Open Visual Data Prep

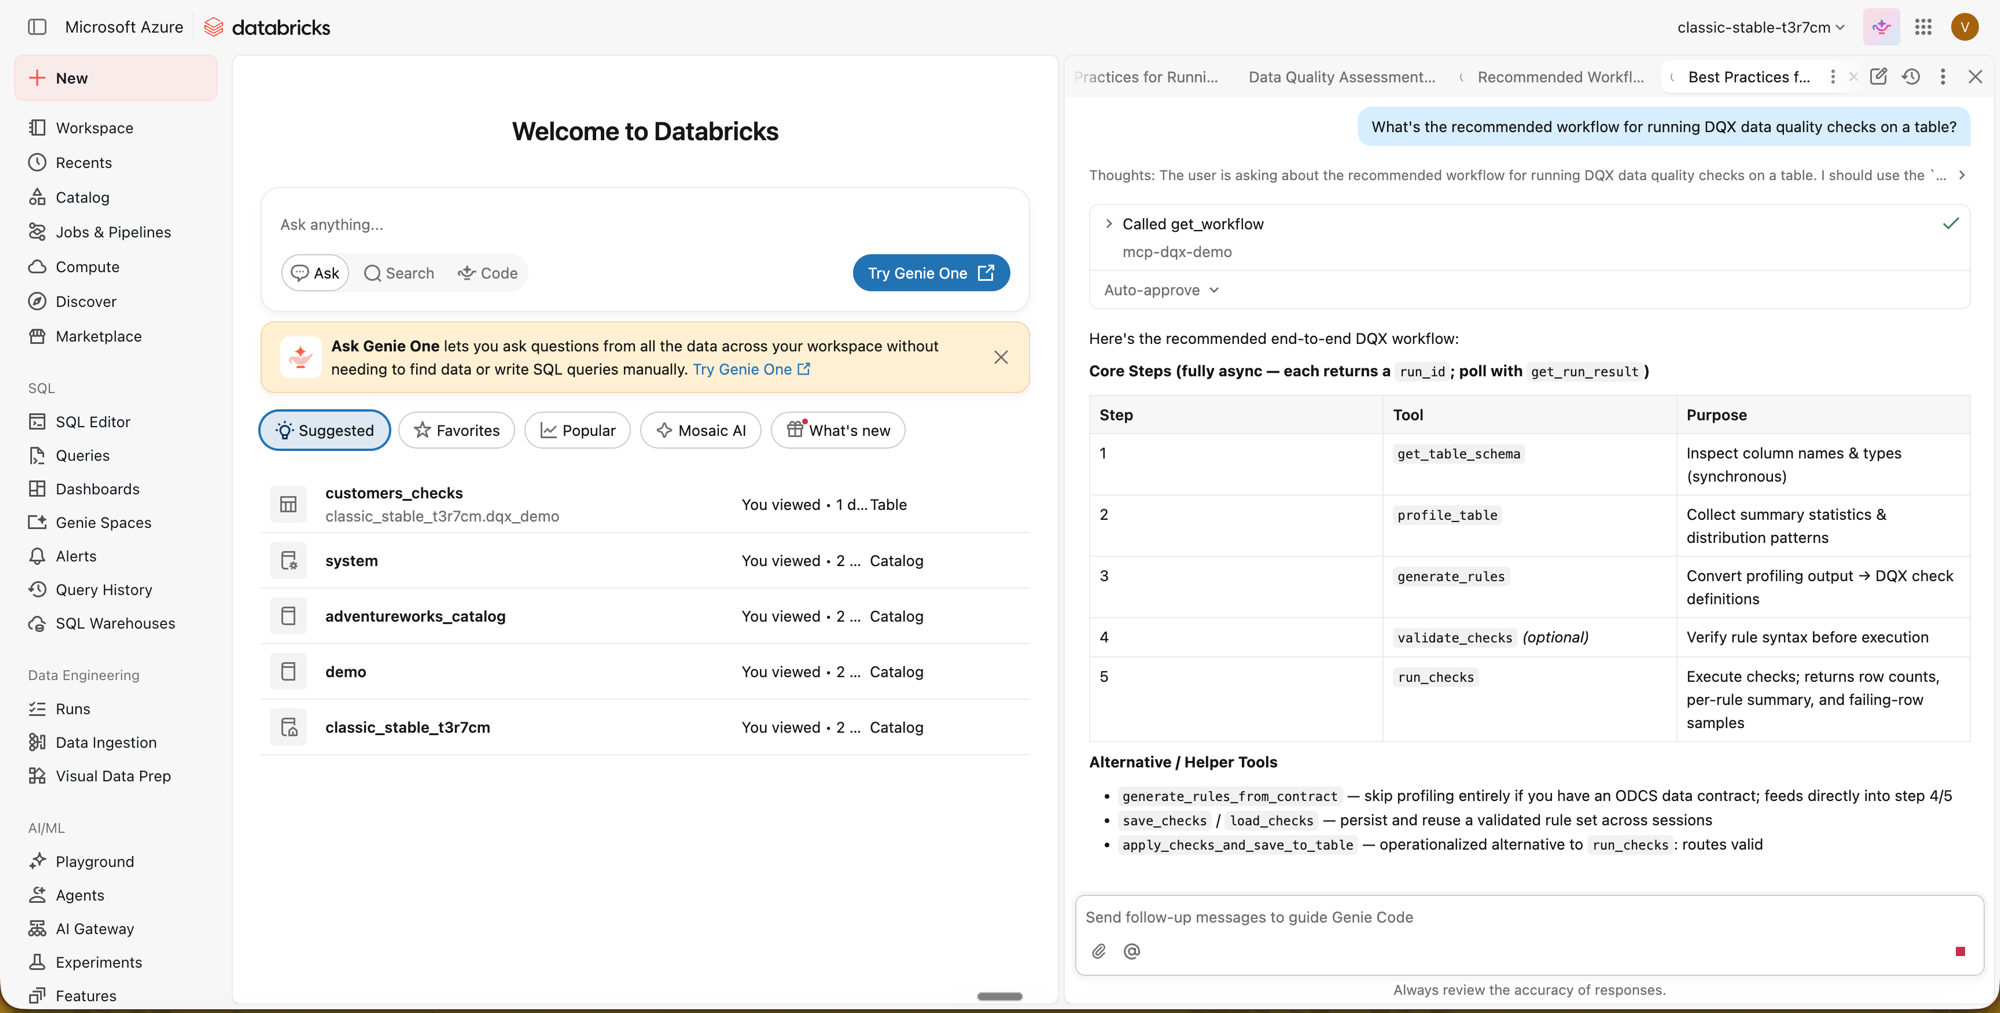click(x=113, y=776)
